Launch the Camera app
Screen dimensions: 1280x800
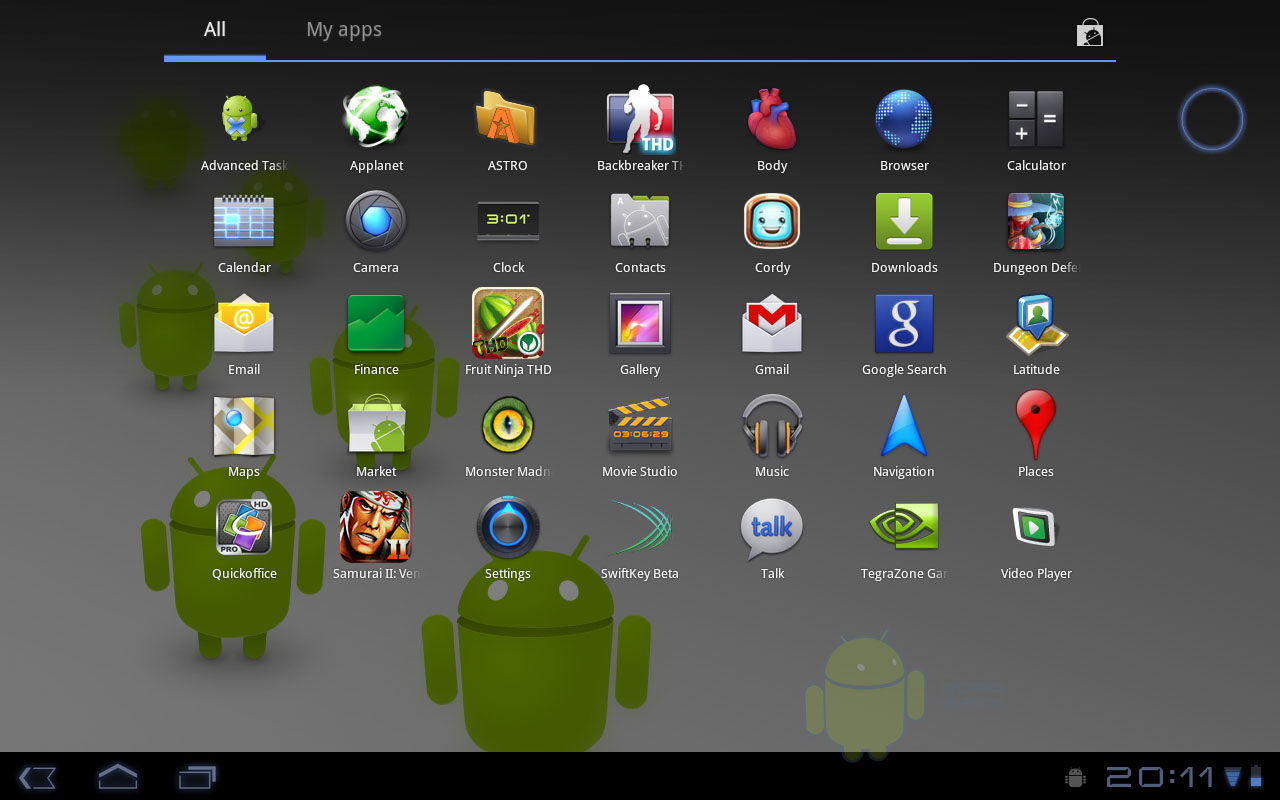[376, 222]
